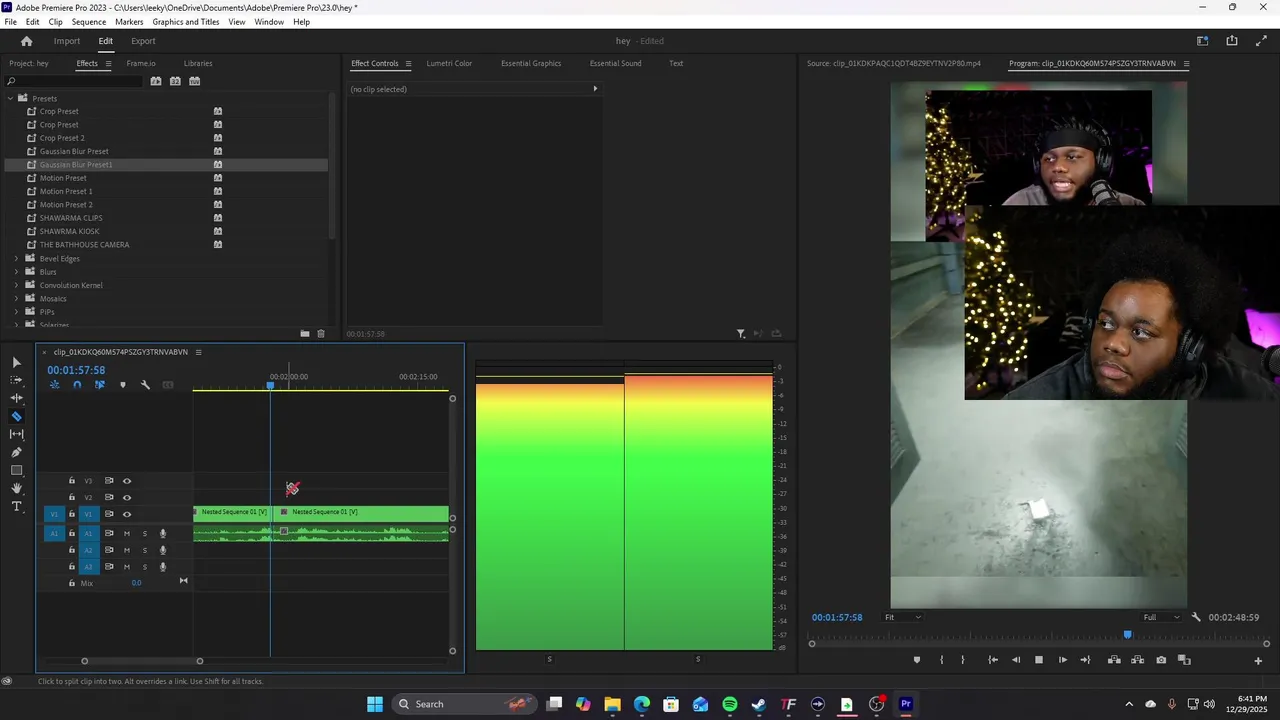
Task: Select the Type tool
Action: point(17,507)
